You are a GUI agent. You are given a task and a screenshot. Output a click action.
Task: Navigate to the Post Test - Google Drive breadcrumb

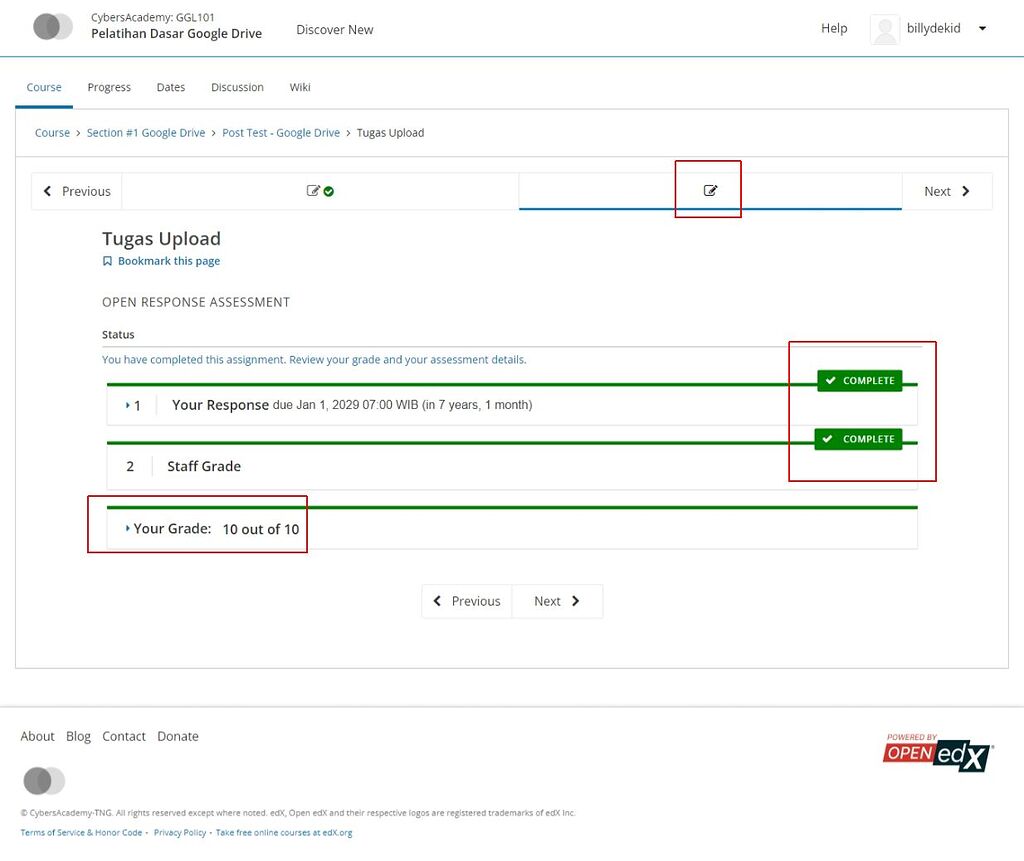coord(281,132)
